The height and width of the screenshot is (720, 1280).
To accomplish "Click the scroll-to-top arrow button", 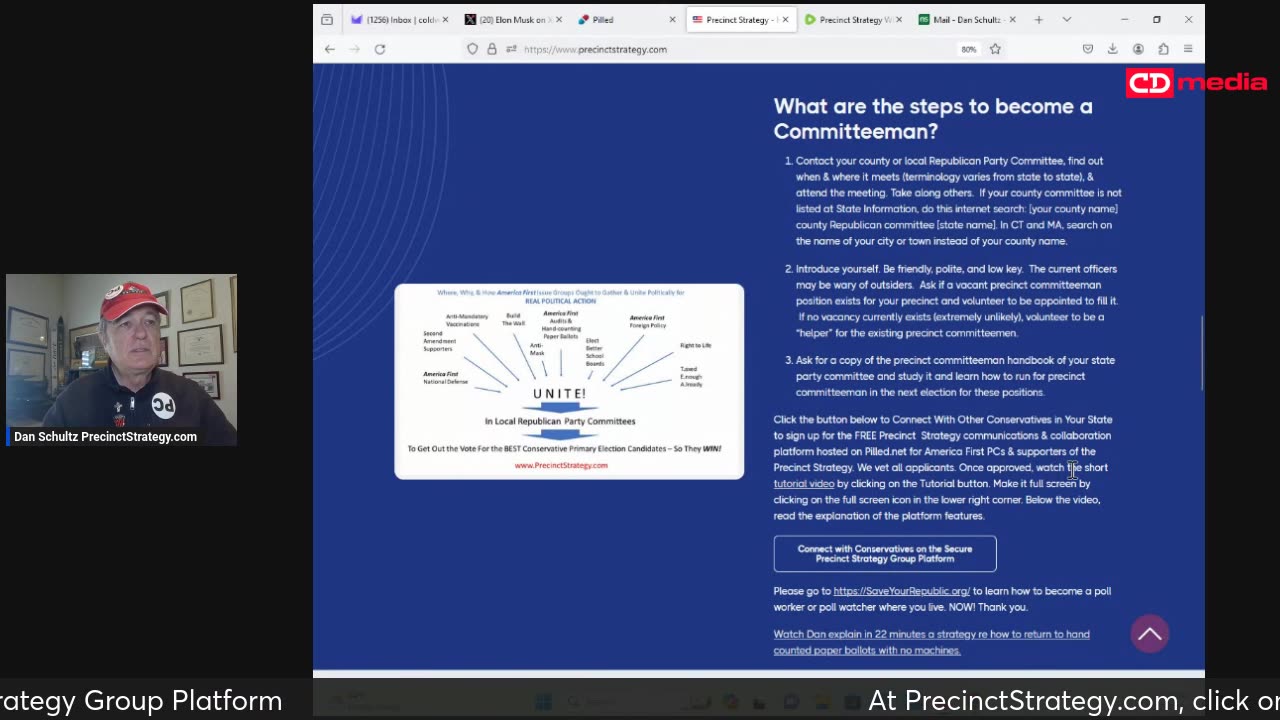I will click(1149, 634).
